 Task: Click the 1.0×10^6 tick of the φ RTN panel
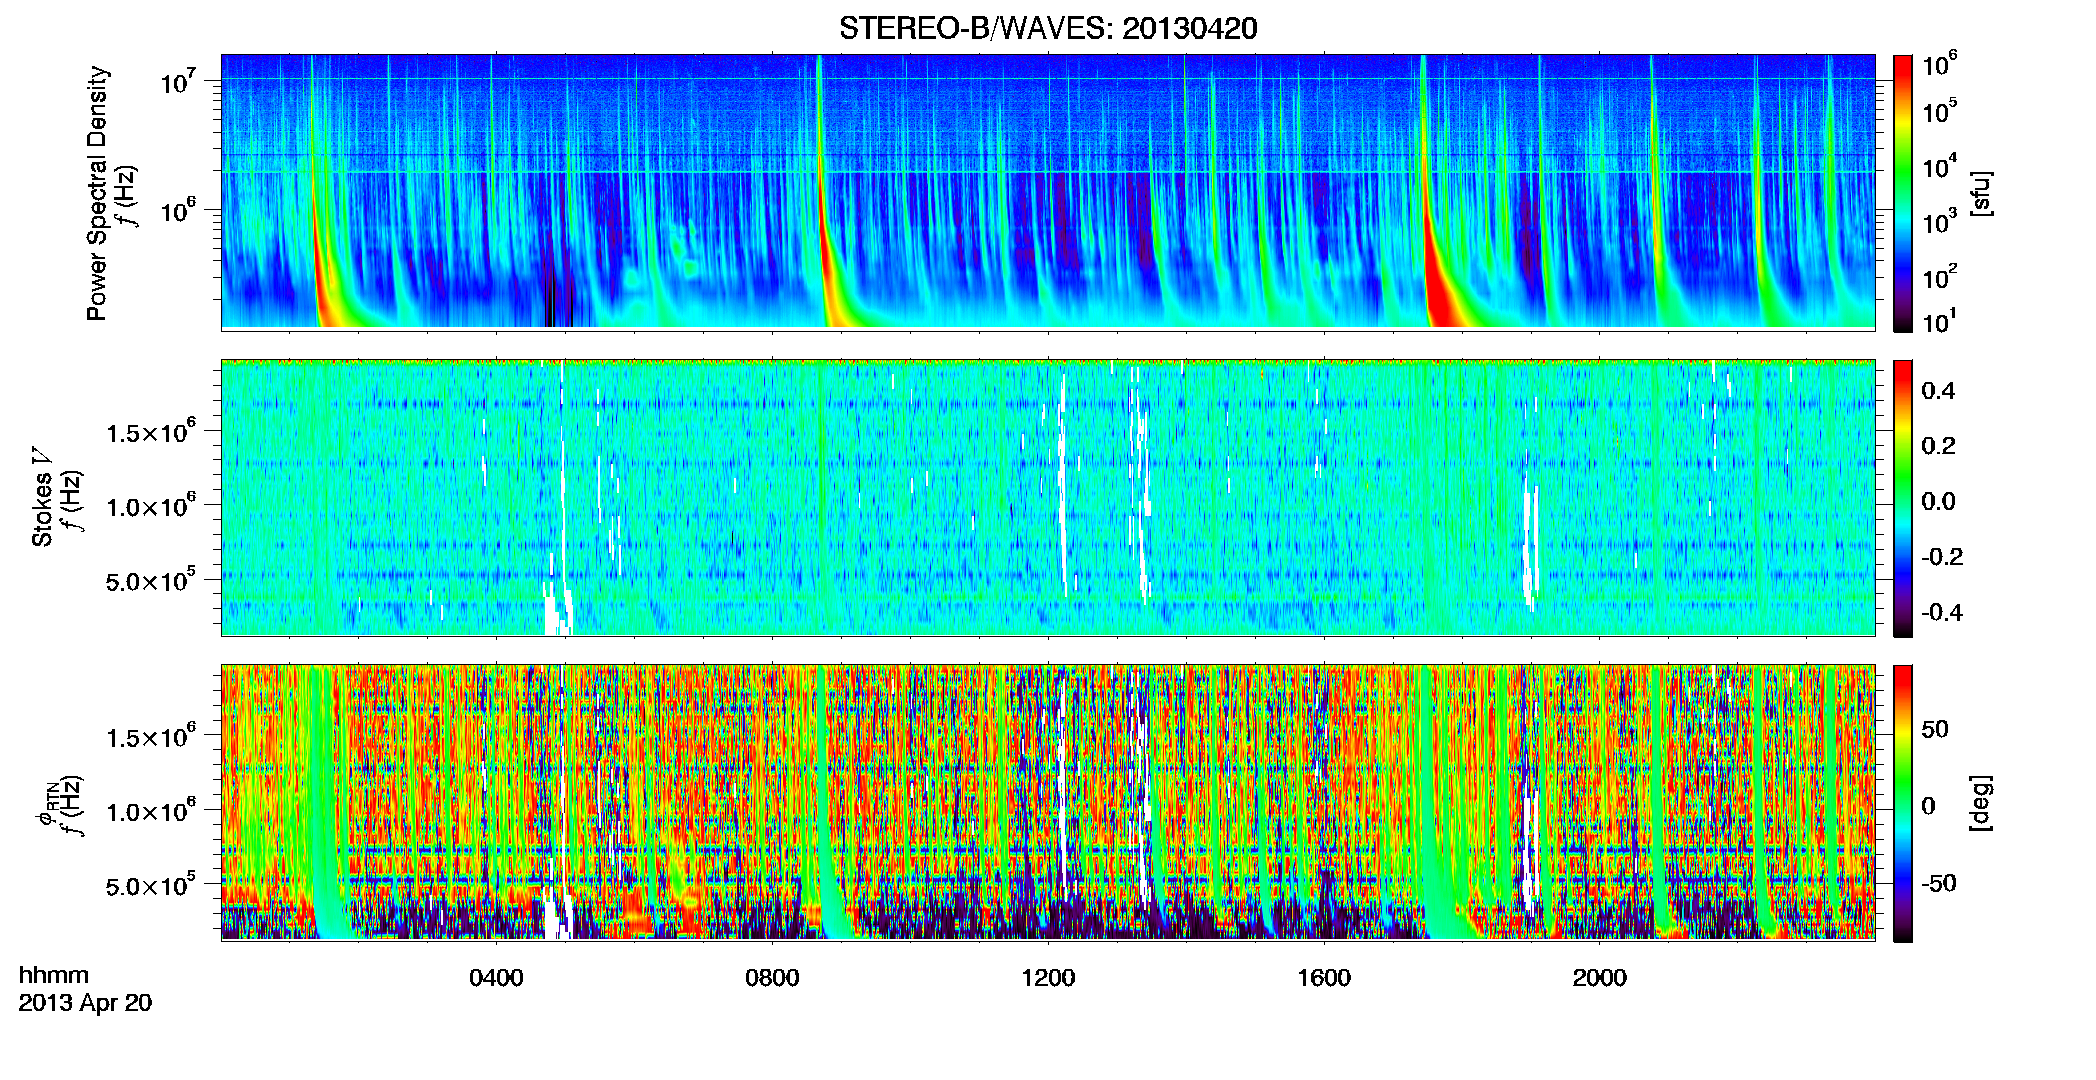pyautogui.click(x=151, y=812)
